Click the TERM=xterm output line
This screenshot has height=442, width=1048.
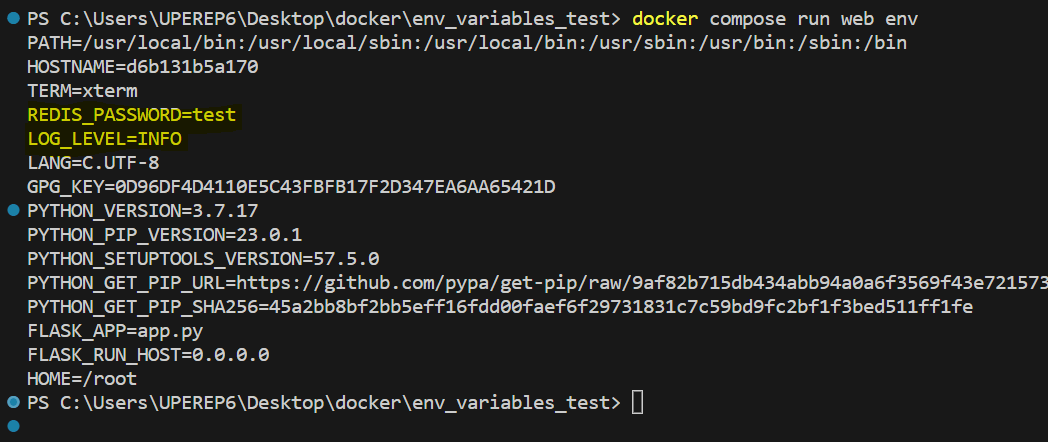click(x=82, y=91)
